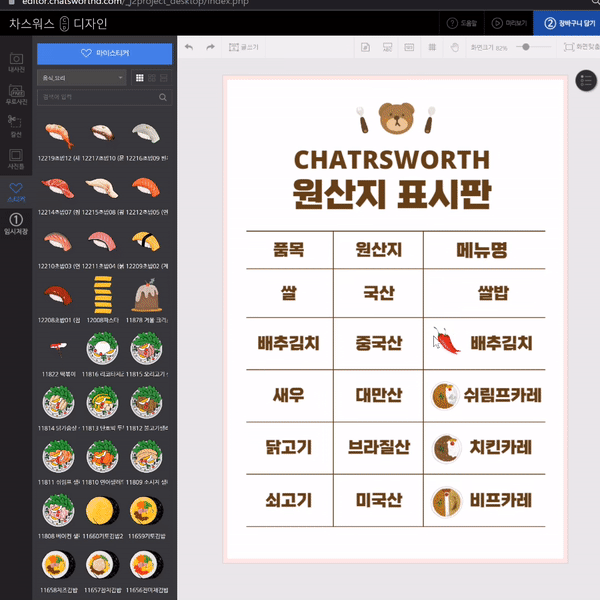Open the 음식_요리 sticker category dropdown
Screen dimensions: 600x600
tap(82, 78)
